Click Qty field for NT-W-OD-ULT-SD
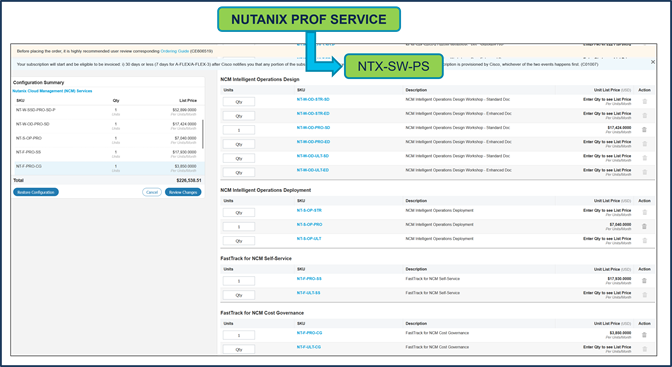 coord(239,159)
